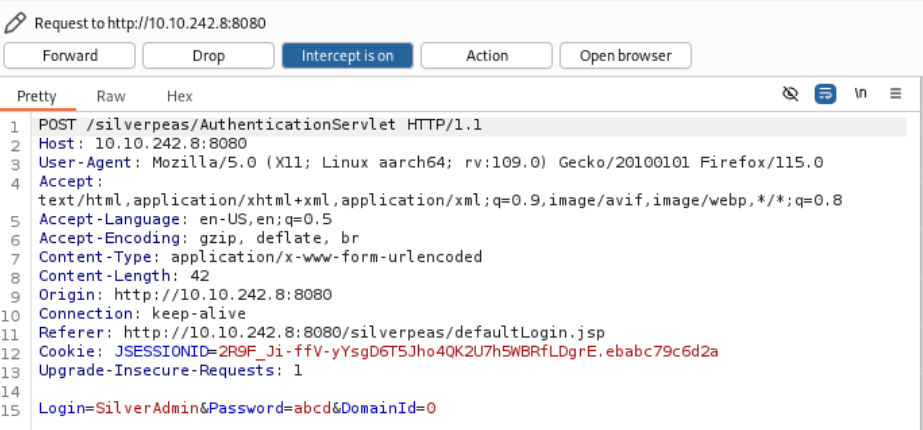923x430 pixels.
Task: Click the JSESSIONID cookie value
Action: pos(469,352)
